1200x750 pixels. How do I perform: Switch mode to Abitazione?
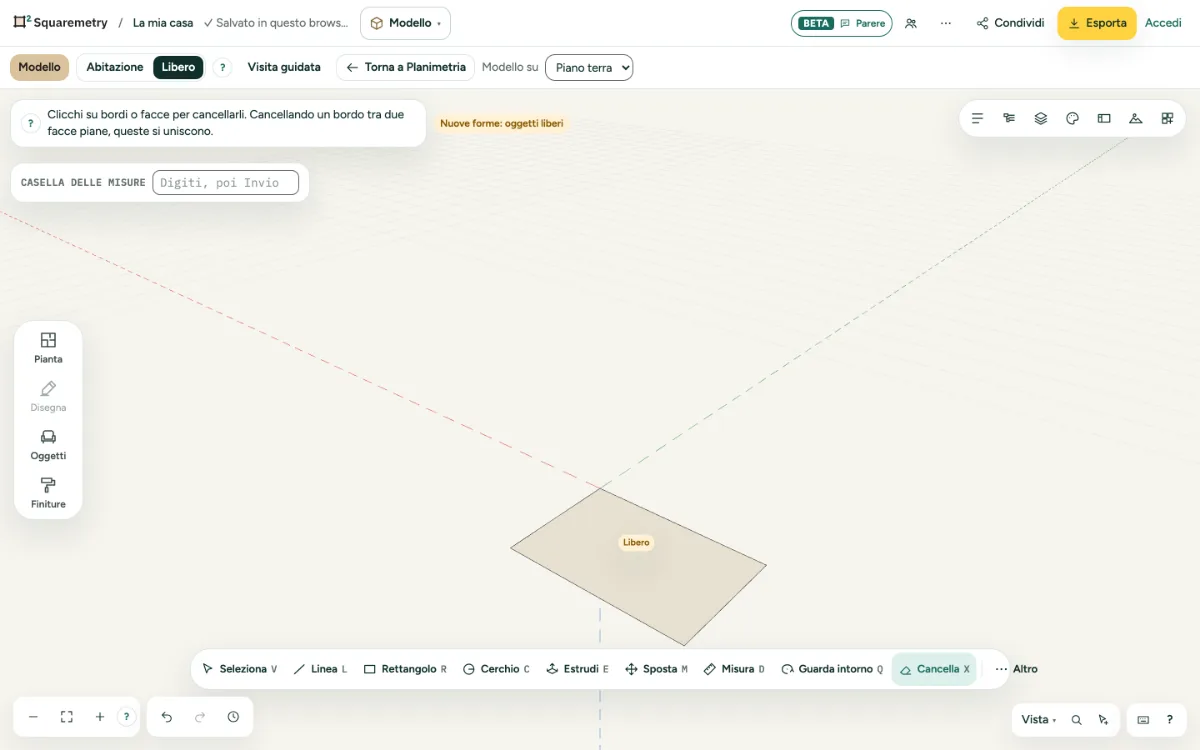(115, 67)
